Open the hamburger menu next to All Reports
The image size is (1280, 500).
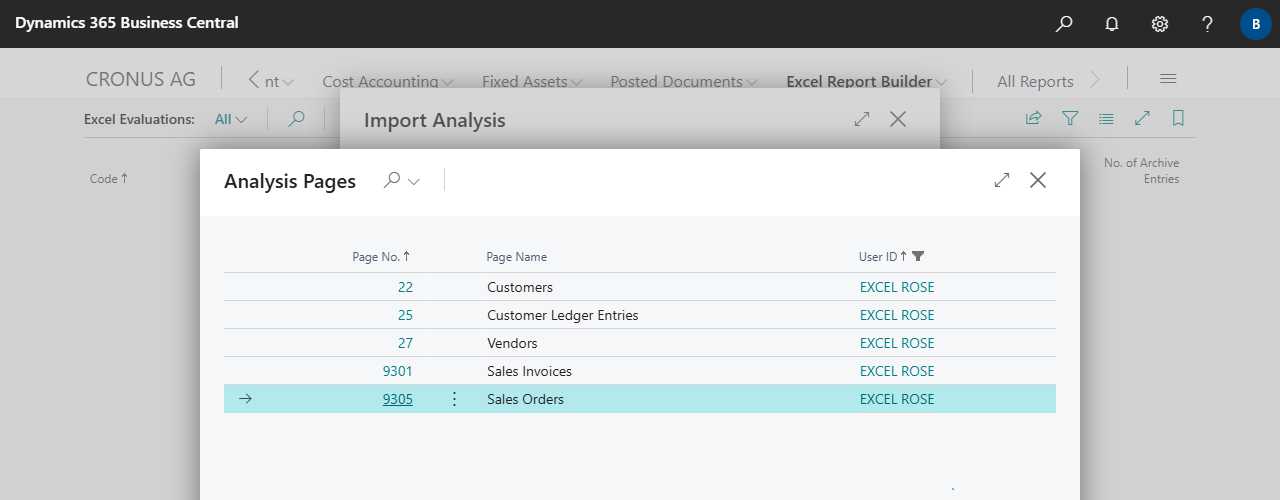pyautogui.click(x=1167, y=79)
